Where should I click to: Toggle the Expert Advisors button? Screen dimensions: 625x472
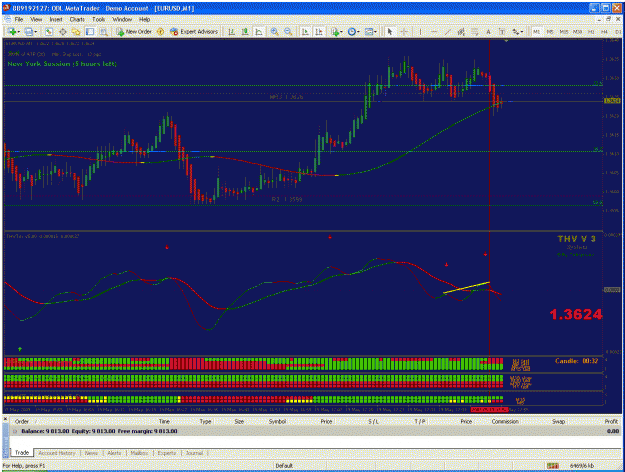point(194,31)
